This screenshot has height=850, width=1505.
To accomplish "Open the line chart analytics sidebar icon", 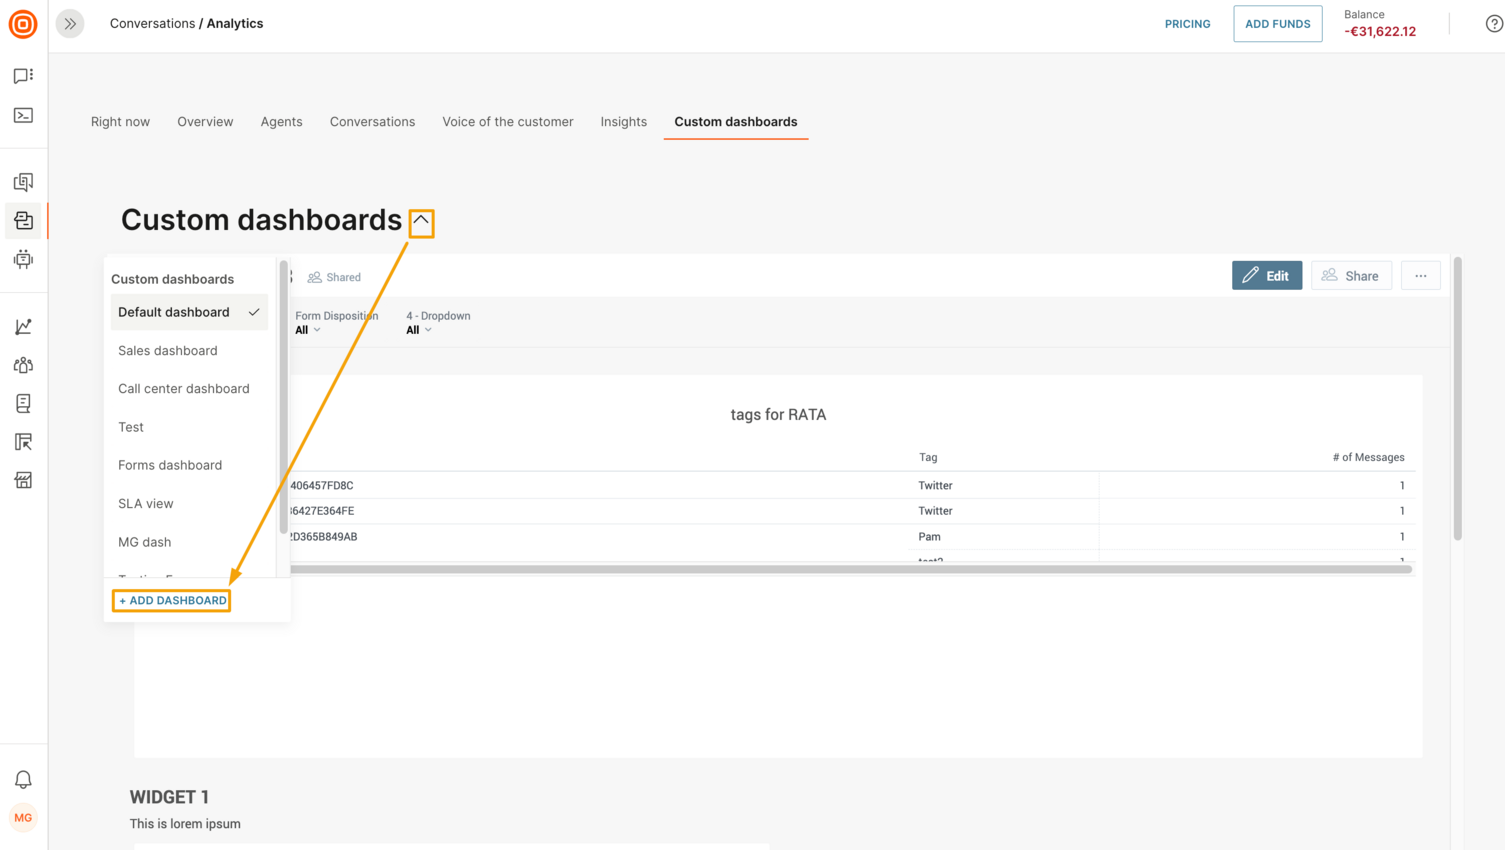I will click(x=23, y=327).
